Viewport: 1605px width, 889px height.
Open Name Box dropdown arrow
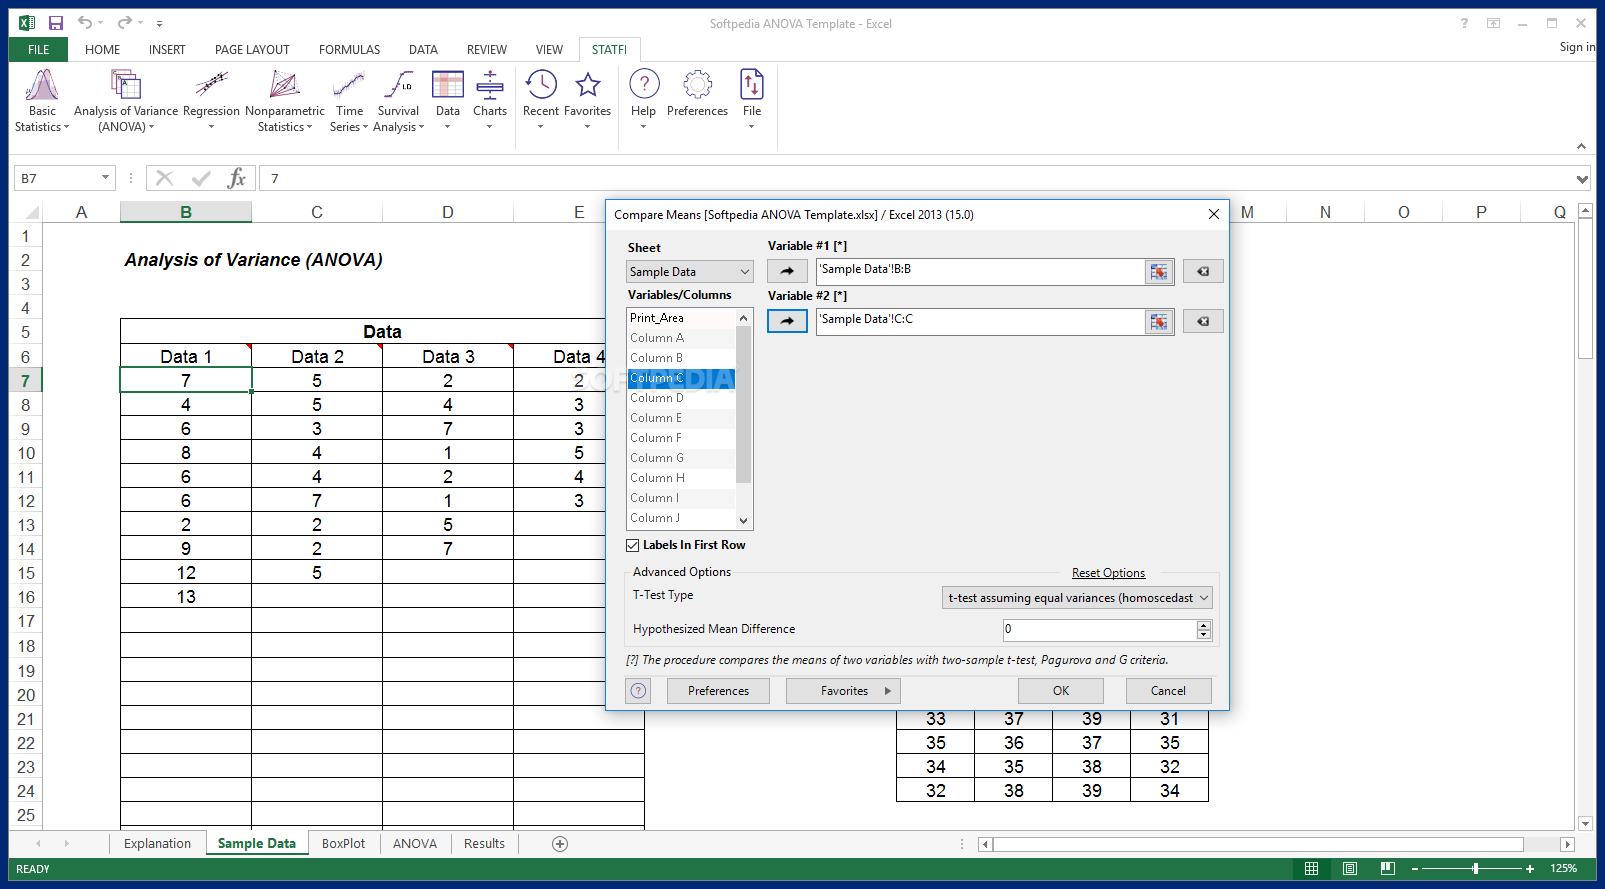coord(105,178)
